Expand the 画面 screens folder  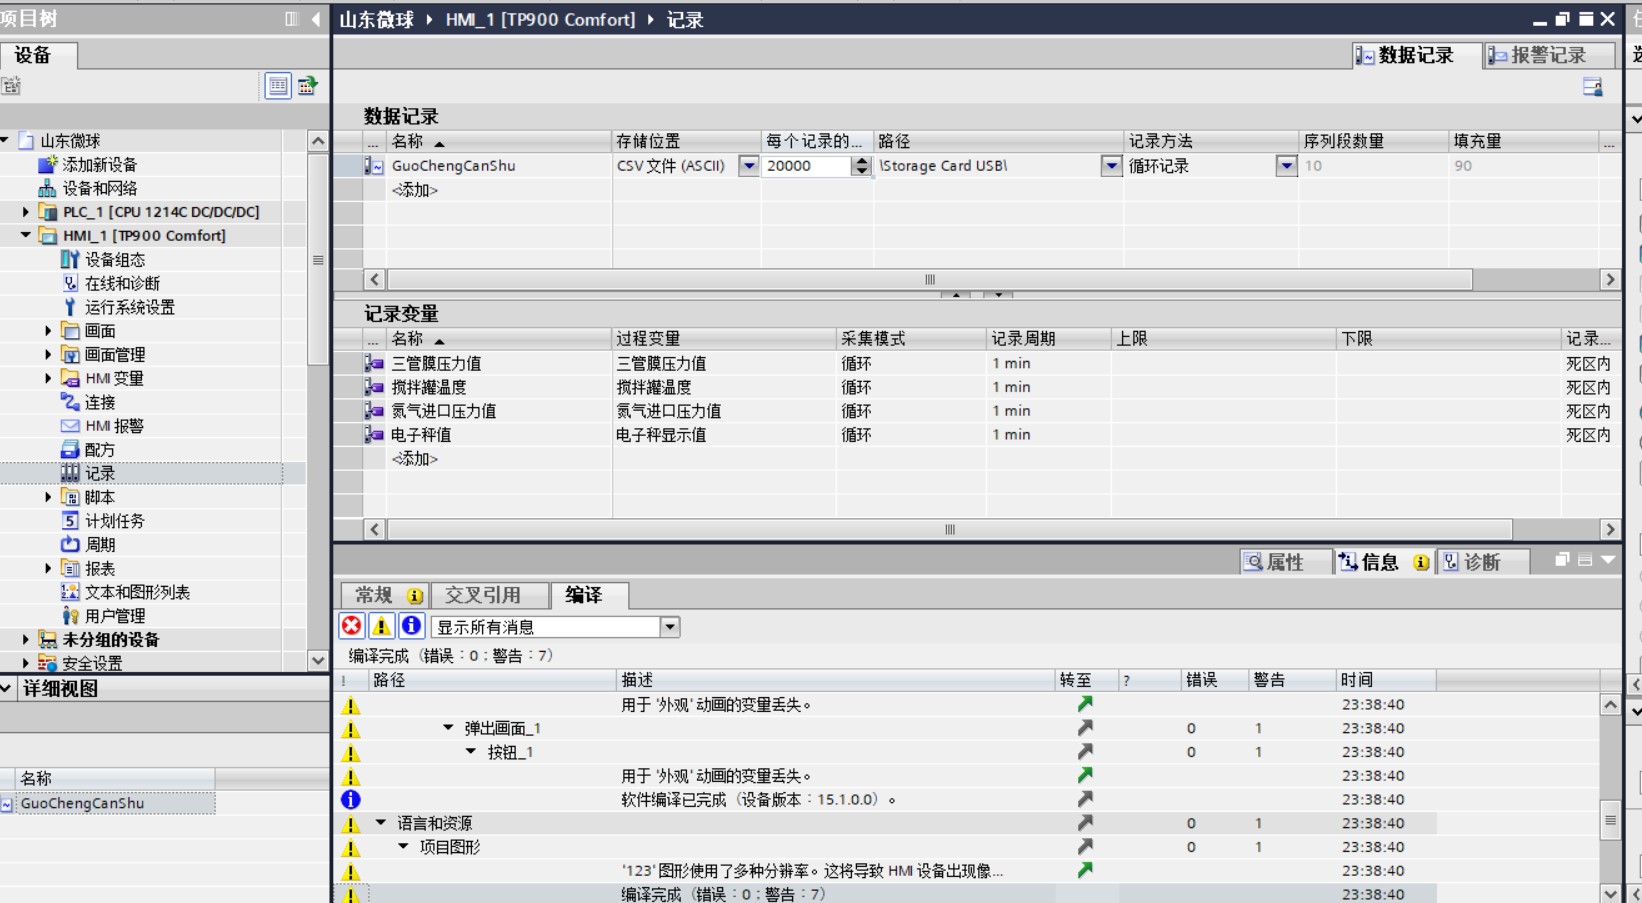(48, 331)
